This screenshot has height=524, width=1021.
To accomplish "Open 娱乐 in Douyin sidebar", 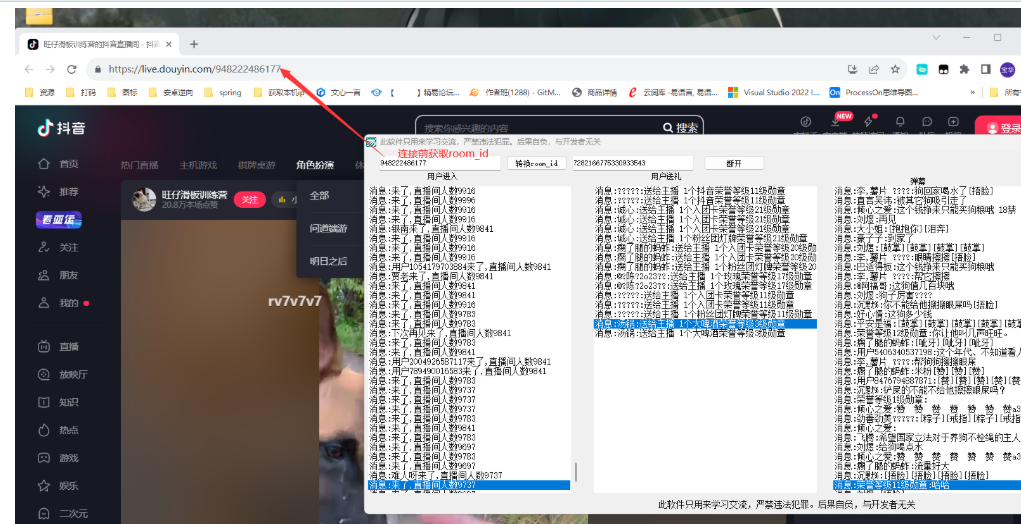I will 59,486.
